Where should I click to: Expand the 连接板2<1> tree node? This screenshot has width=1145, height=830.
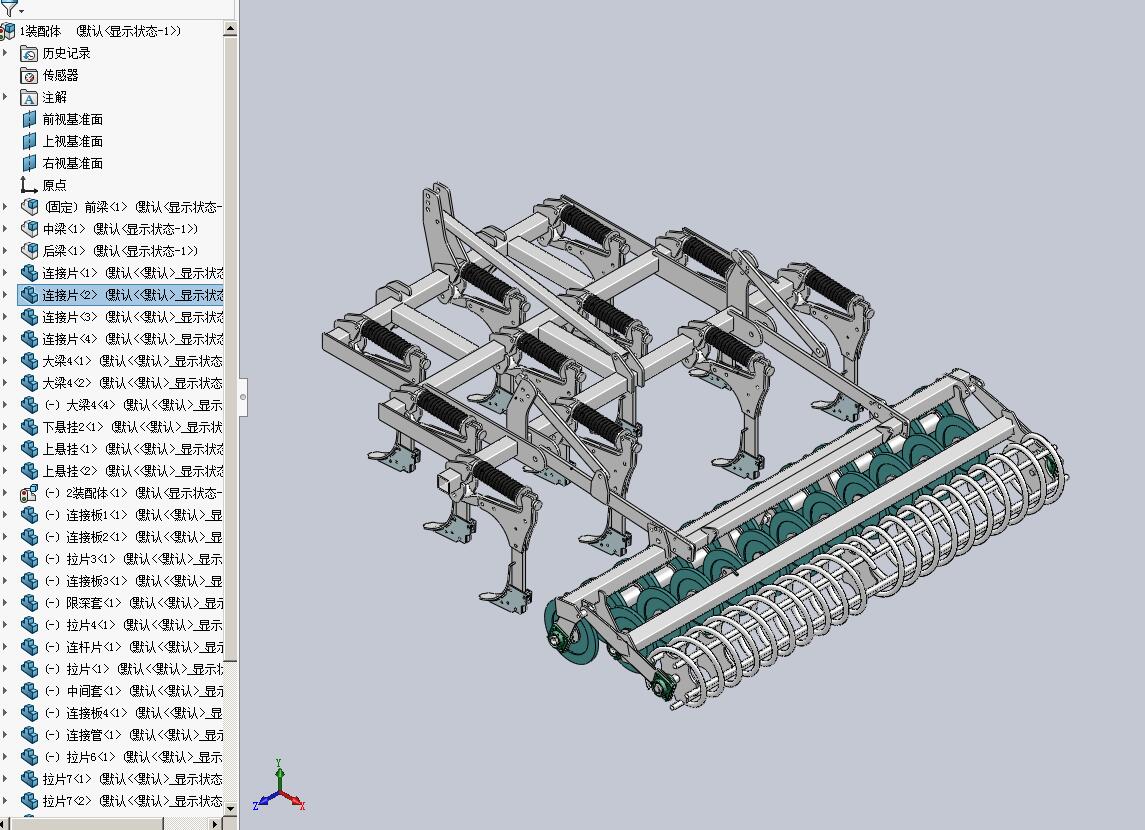6,537
